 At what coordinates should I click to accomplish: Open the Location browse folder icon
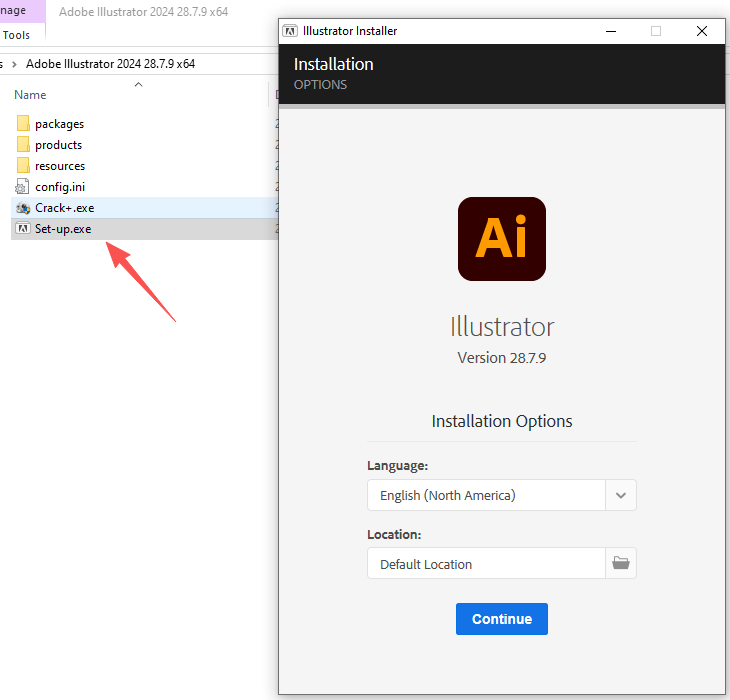(621, 564)
